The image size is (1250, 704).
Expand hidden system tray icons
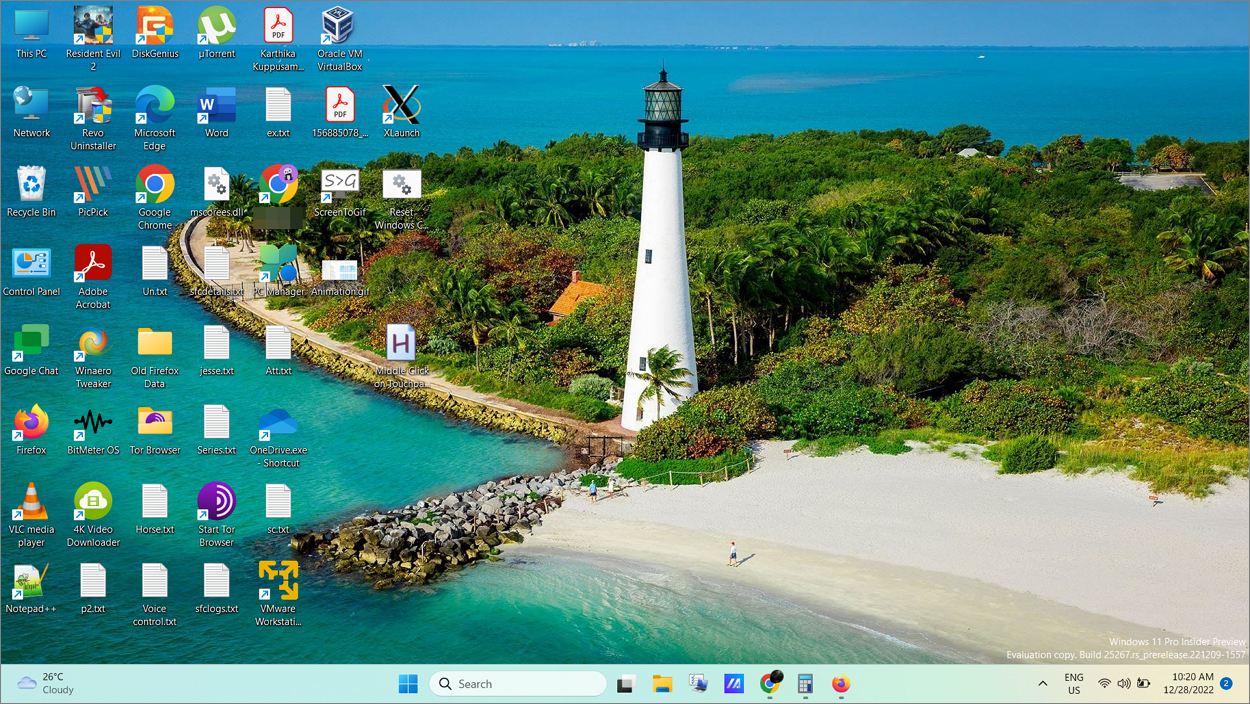1043,684
